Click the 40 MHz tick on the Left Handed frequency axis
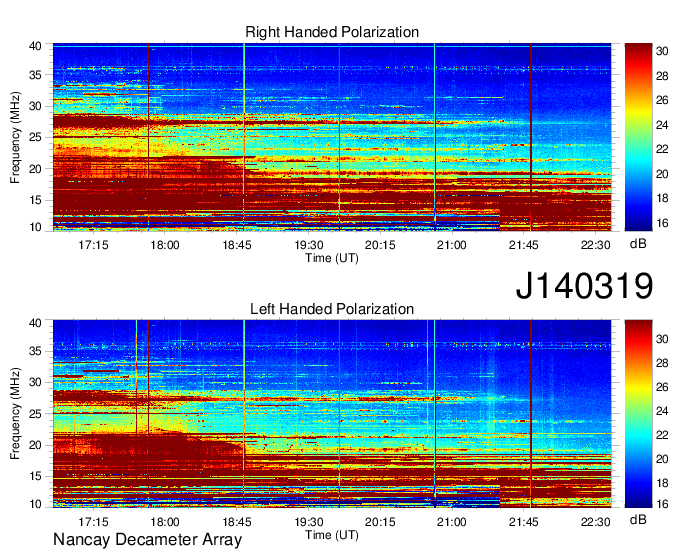 [35, 323]
